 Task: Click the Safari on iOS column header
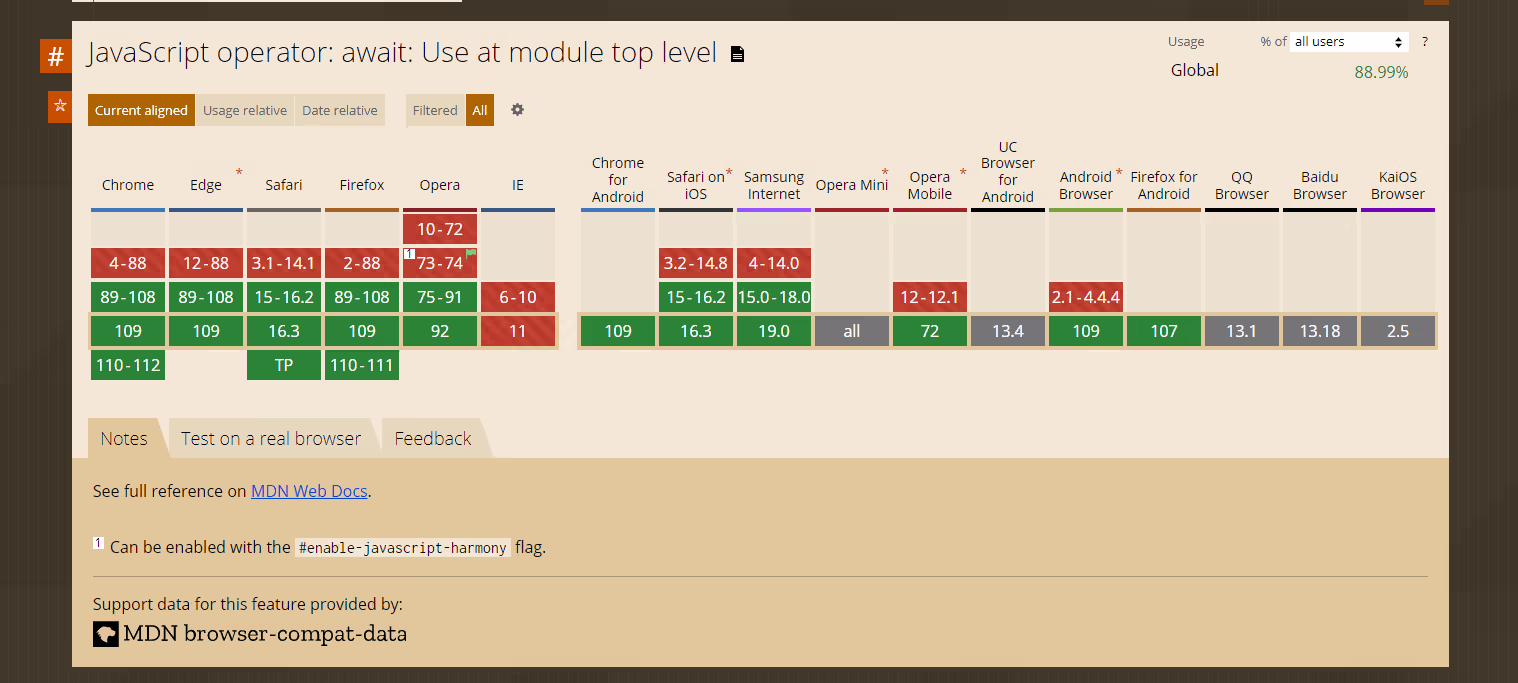[696, 185]
